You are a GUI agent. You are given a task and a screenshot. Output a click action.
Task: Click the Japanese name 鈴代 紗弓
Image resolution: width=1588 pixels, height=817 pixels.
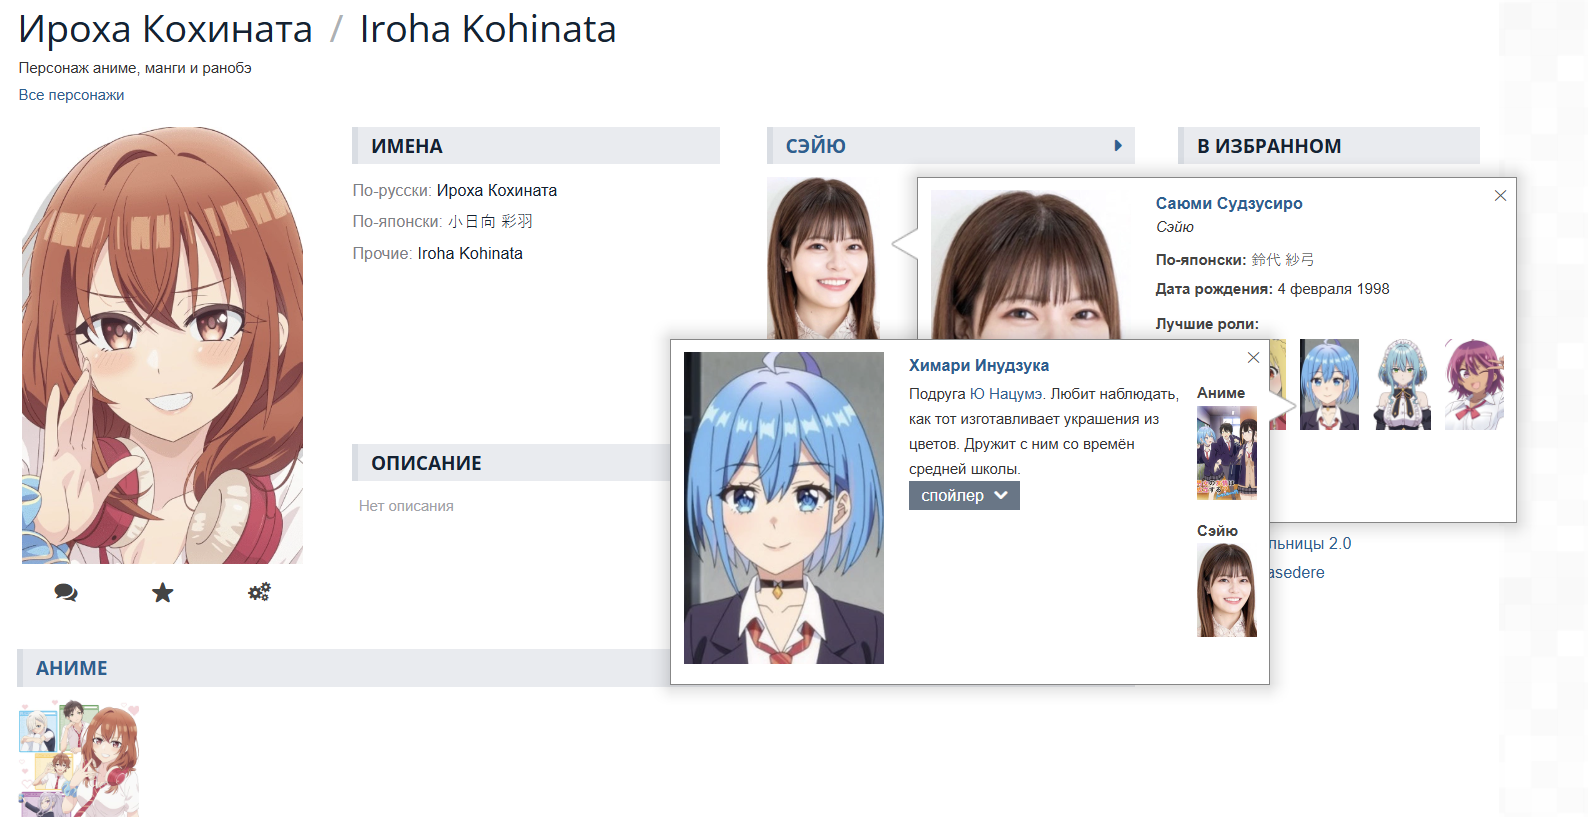click(x=1283, y=260)
